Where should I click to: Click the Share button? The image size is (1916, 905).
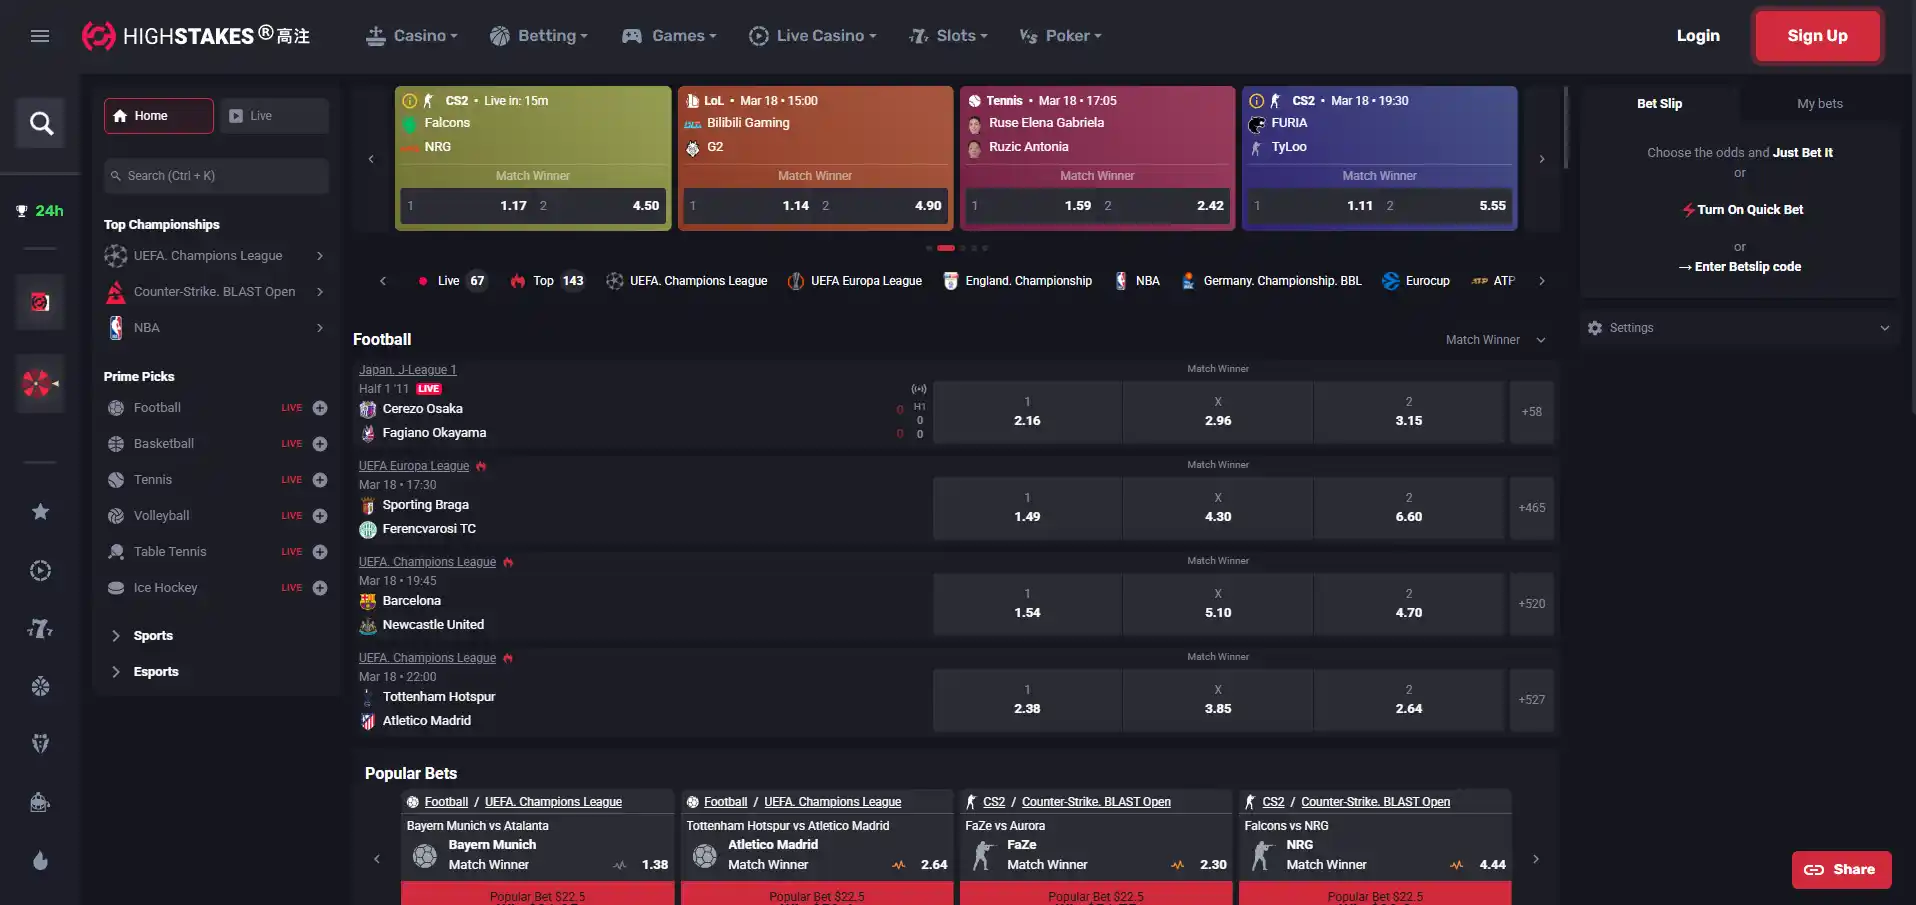tap(1841, 870)
